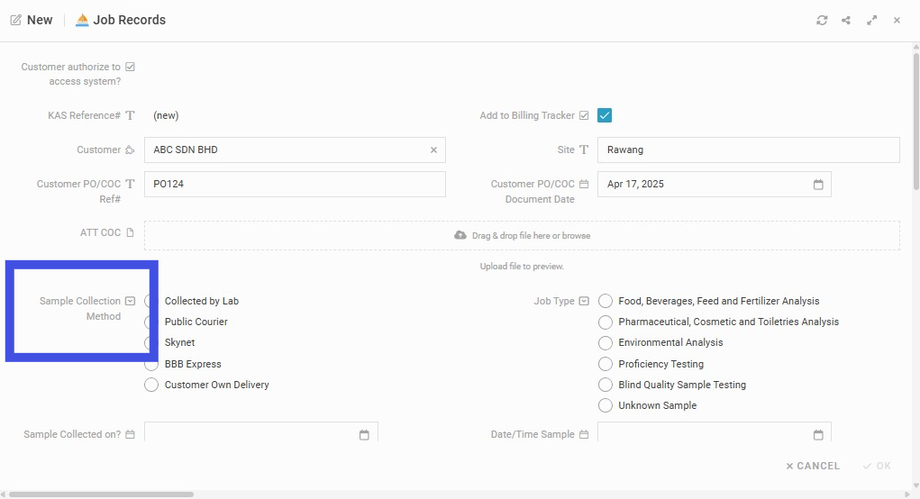Uncheck the Add to Billing Tracker checkbox
This screenshot has width=920, height=499.
click(x=604, y=116)
